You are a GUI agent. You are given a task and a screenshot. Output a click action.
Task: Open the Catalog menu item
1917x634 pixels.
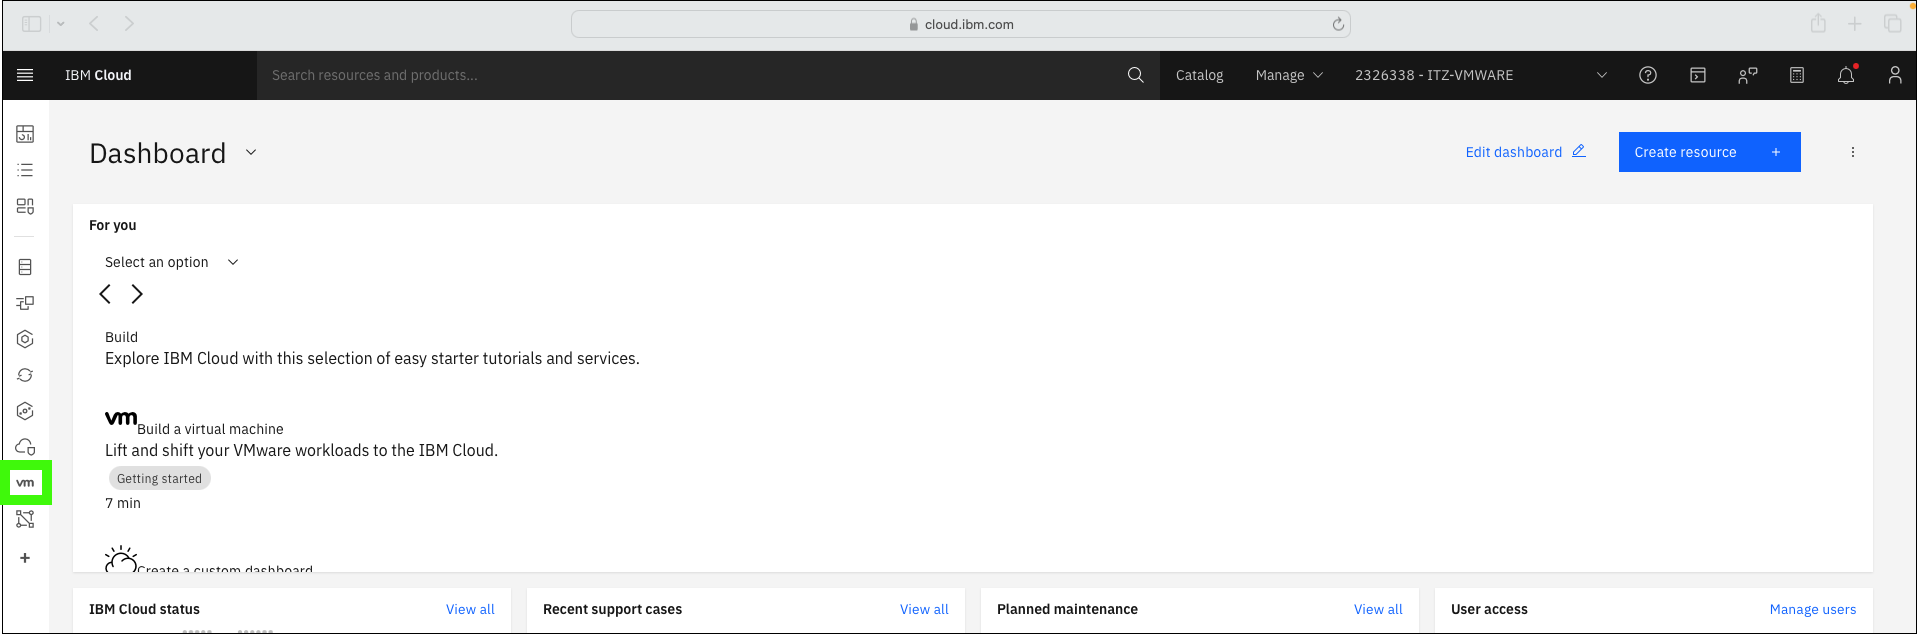pyautogui.click(x=1199, y=75)
